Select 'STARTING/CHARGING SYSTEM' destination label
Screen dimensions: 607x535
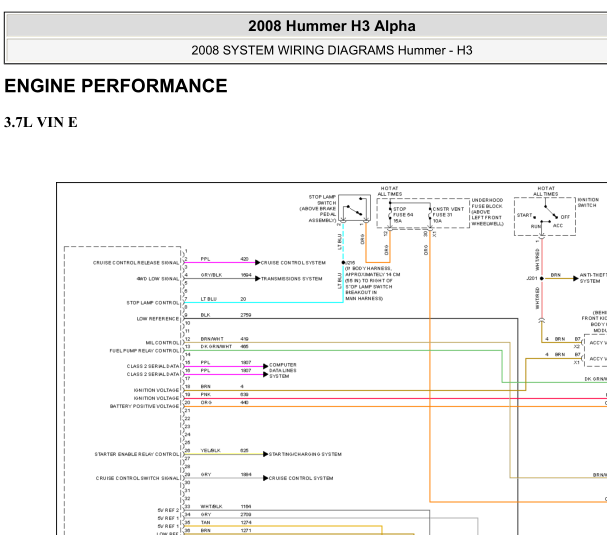[305, 454]
